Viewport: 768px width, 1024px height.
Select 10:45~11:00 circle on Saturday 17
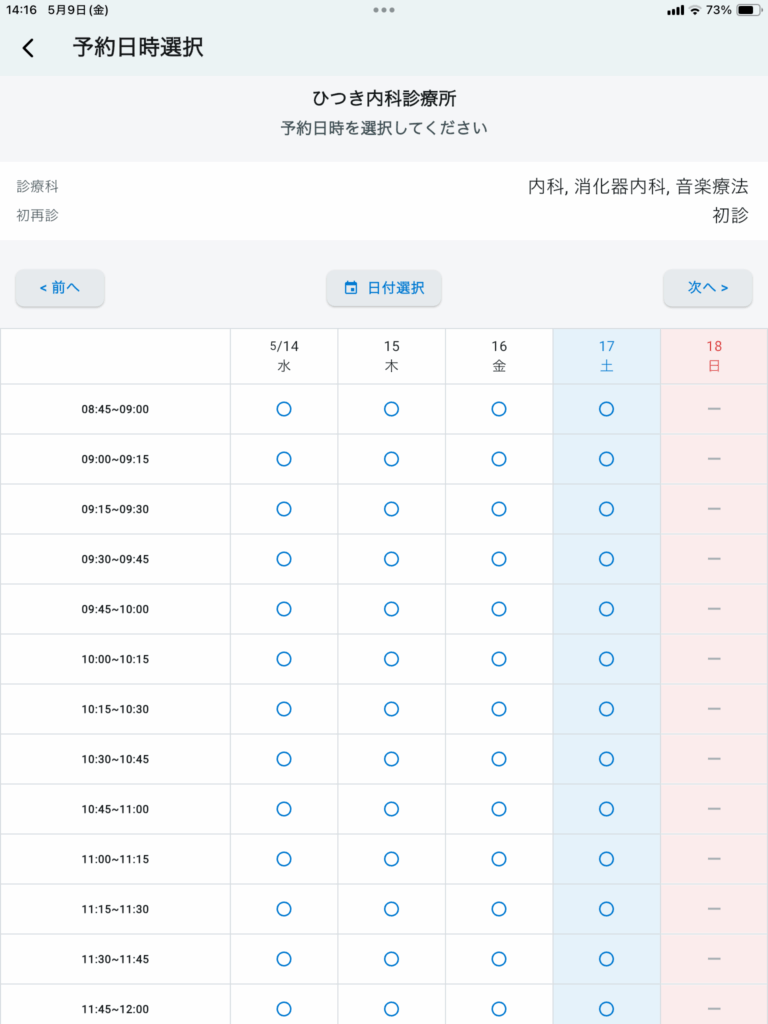point(606,809)
